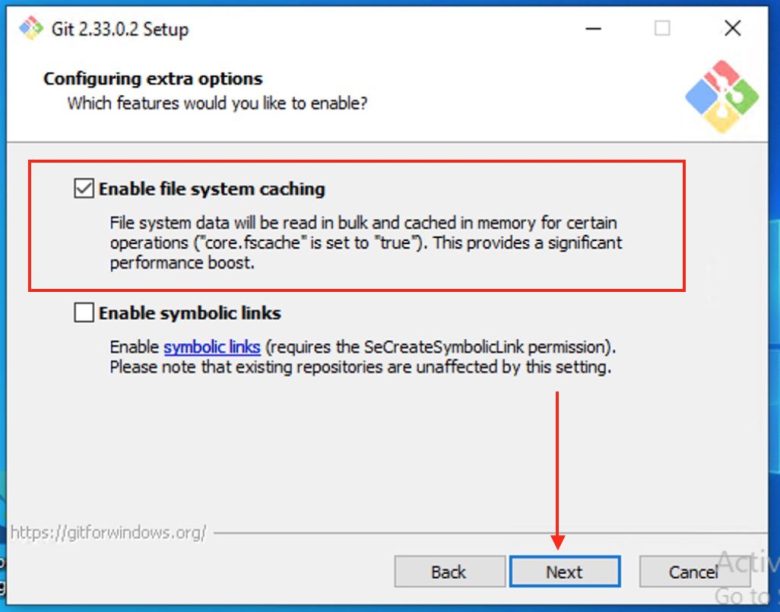Click the https://gitforwindows.org/ URL text
Screen dimensions: 780x612
(108, 533)
